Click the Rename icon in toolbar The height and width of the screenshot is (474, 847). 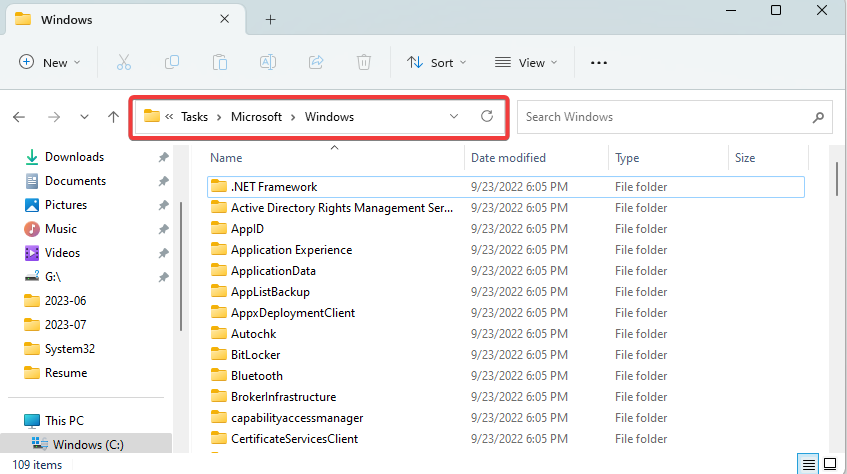coord(268,63)
